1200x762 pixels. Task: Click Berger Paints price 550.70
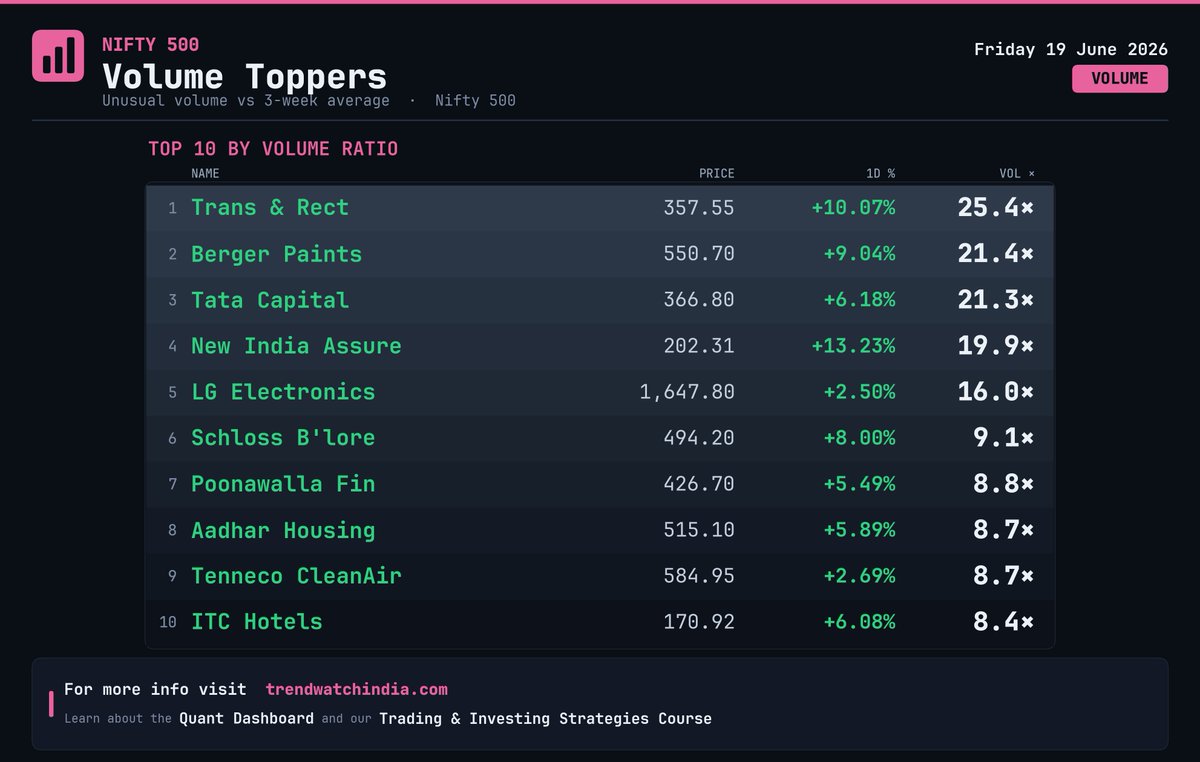click(699, 254)
